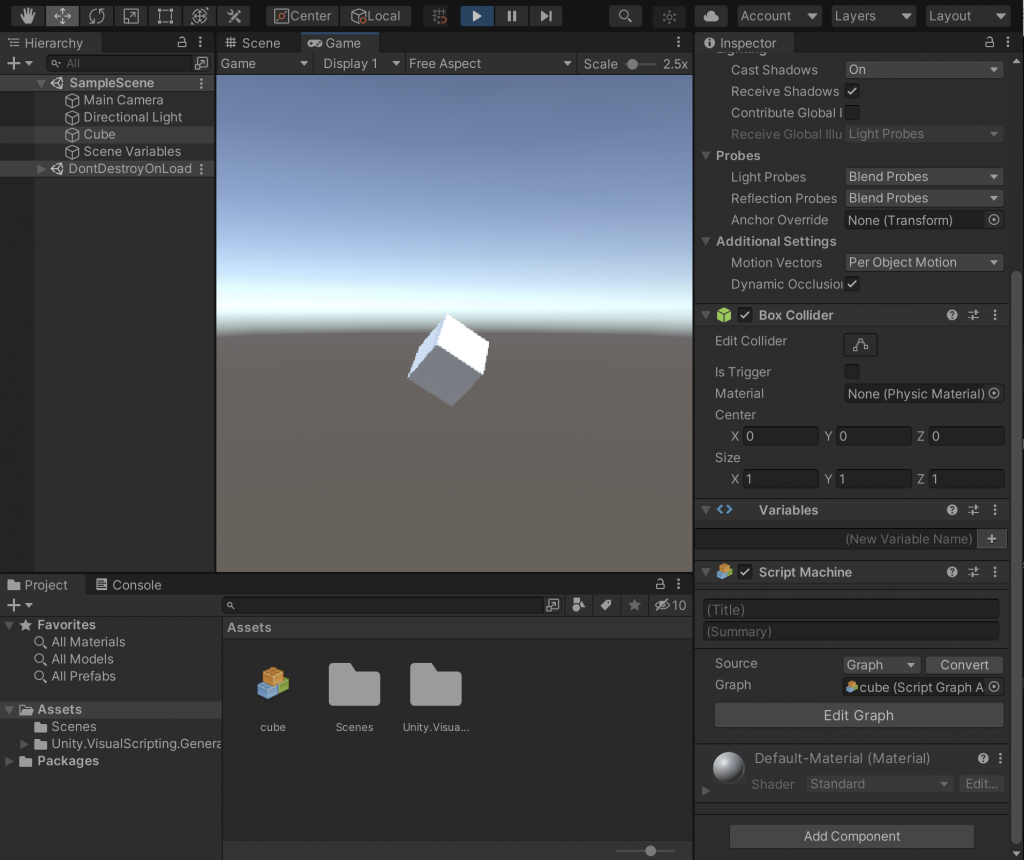
Task: Toggle the Center pivot mode
Action: (x=302, y=15)
